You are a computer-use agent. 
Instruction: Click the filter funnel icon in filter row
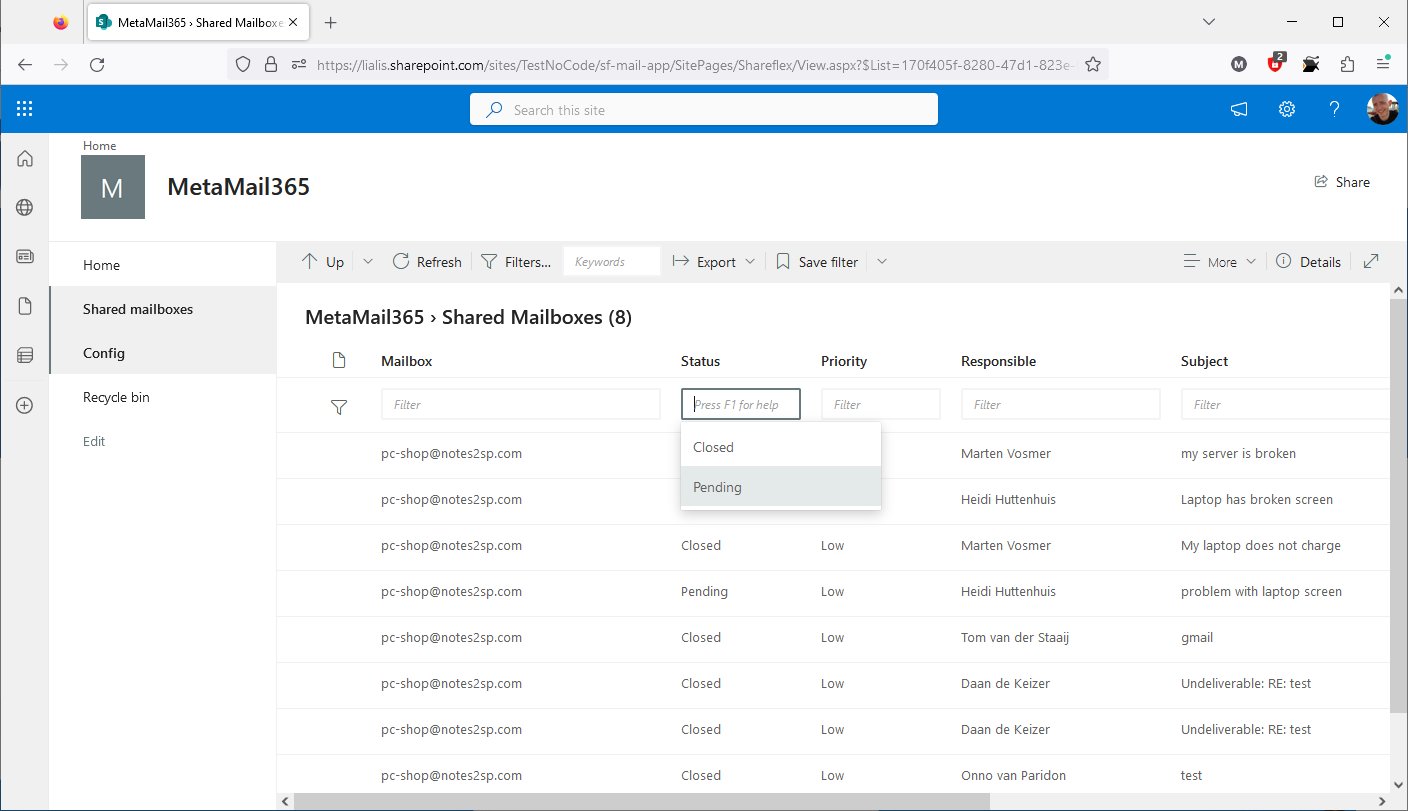click(x=339, y=406)
